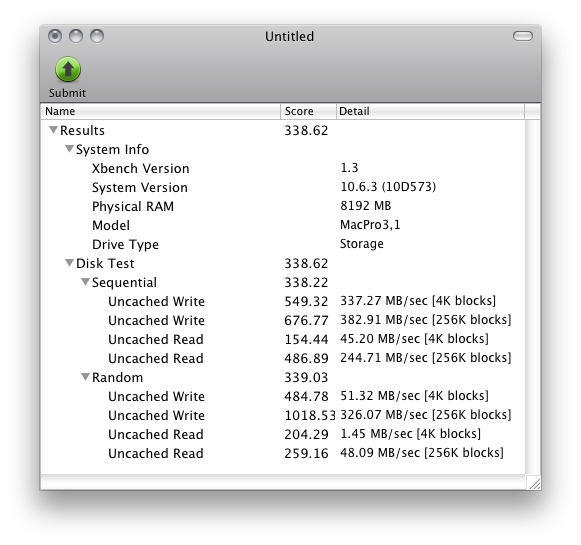
Task: Collapse the Sequential results group
Action: (85, 282)
